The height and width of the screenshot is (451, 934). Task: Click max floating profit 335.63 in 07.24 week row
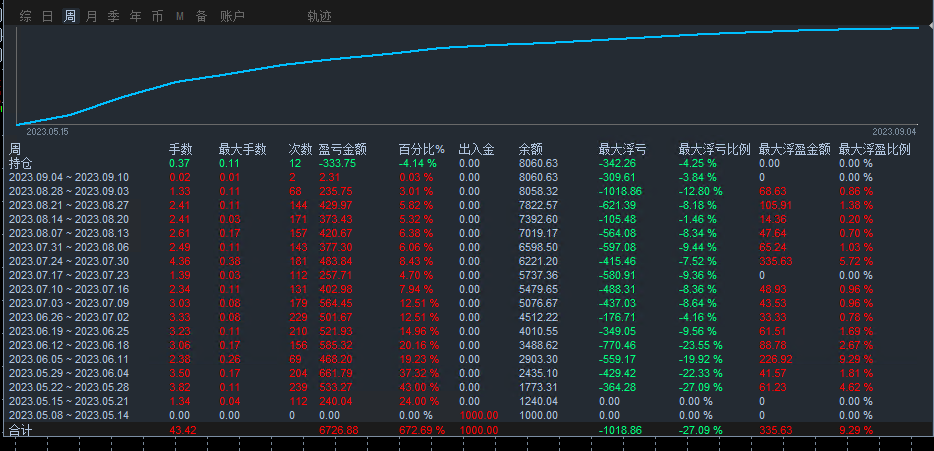point(775,261)
